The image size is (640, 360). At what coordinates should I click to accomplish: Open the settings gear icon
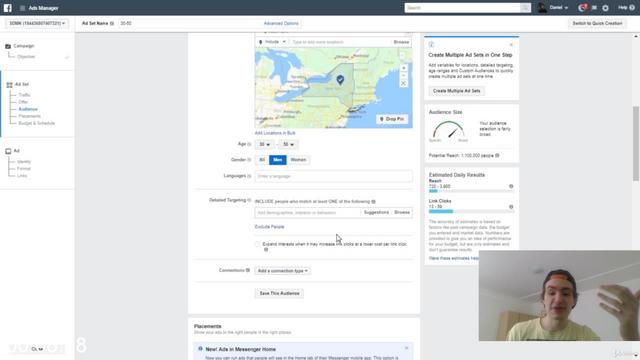coord(605,8)
